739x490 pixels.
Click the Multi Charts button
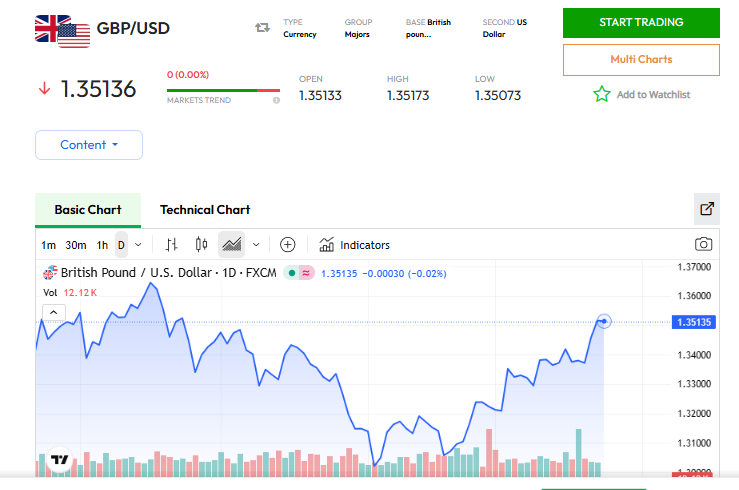tap(641, 60)
